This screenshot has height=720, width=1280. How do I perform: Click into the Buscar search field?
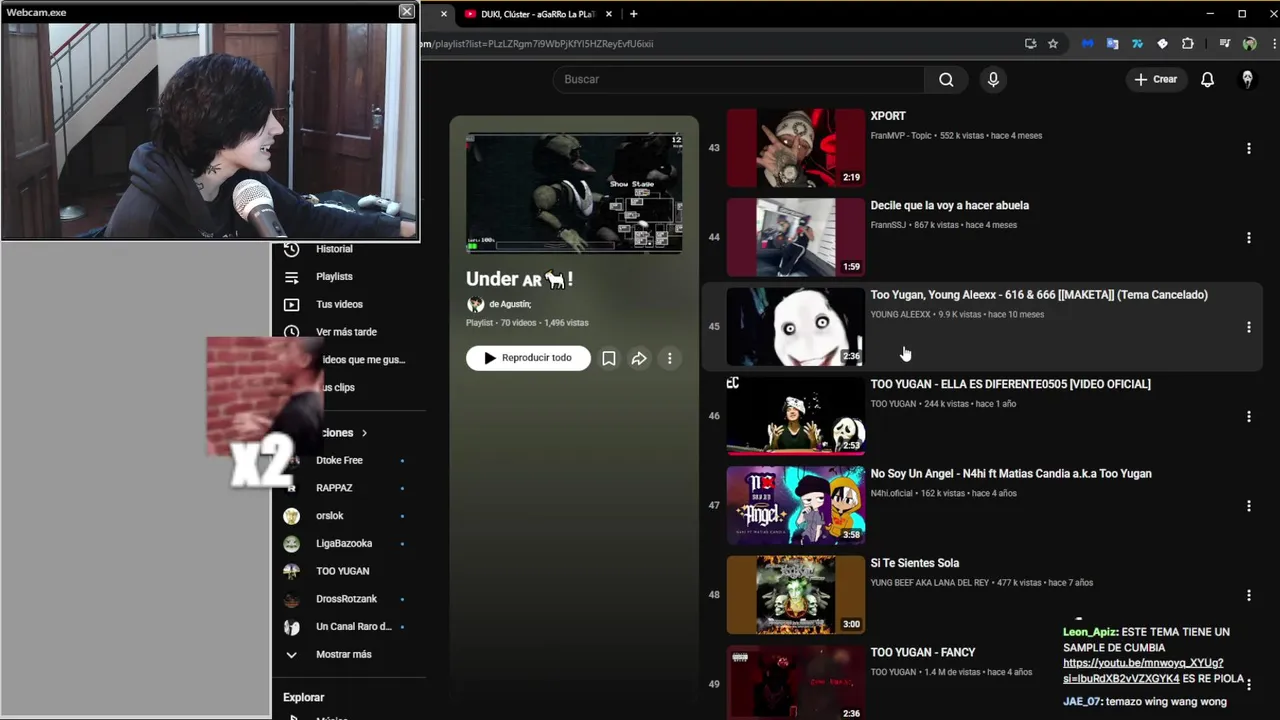click(x=738, y=80)
